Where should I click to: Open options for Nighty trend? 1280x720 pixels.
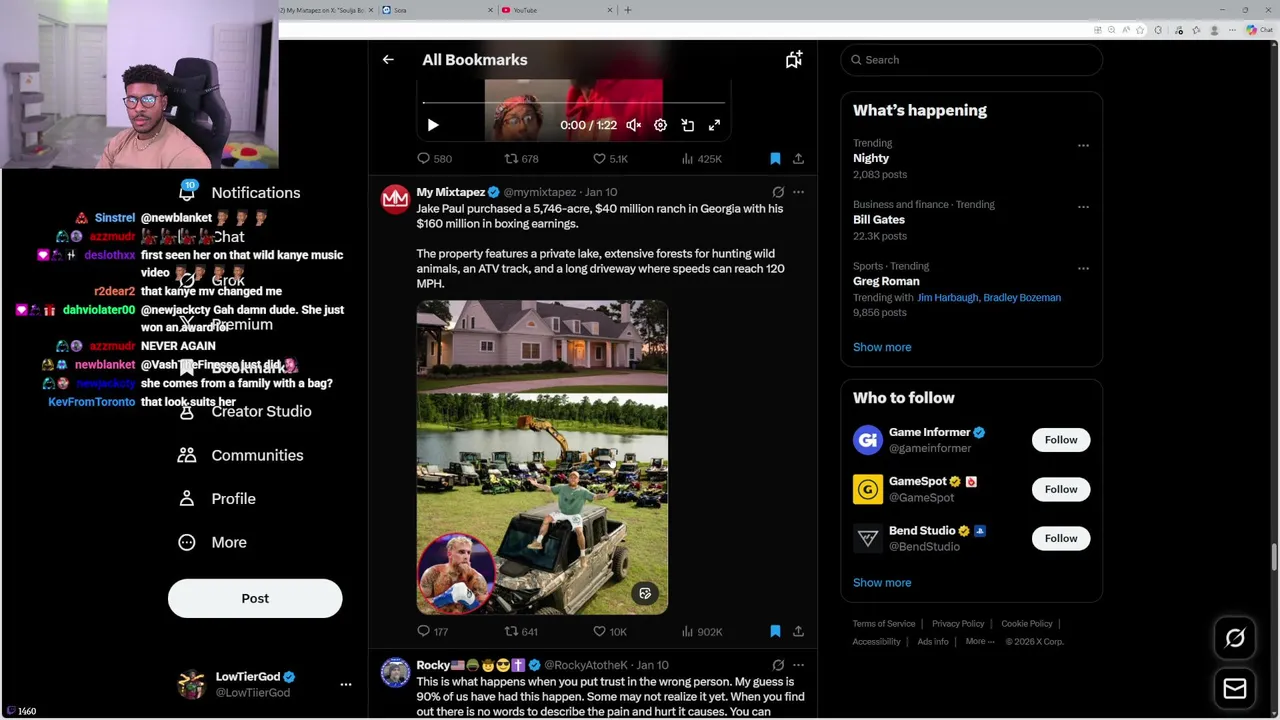1083,146
